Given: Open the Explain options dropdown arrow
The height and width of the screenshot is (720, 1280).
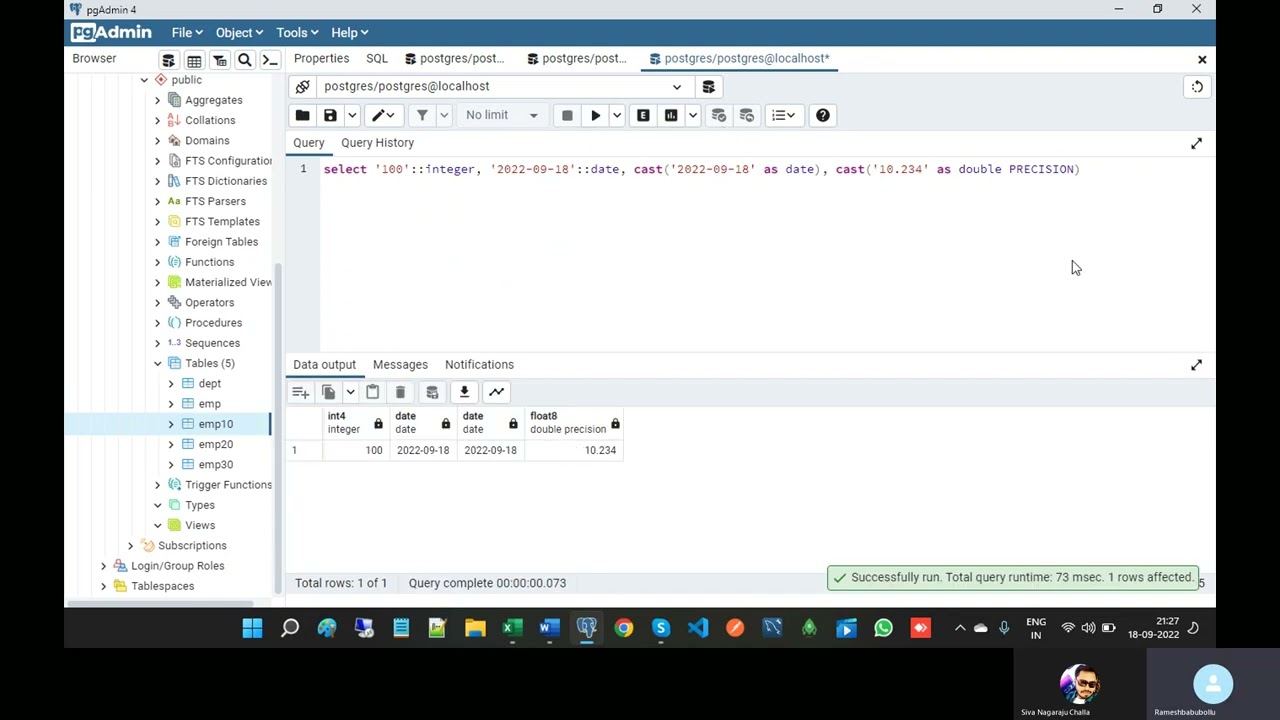Looking at the screenshot, I should click(692, 115).
